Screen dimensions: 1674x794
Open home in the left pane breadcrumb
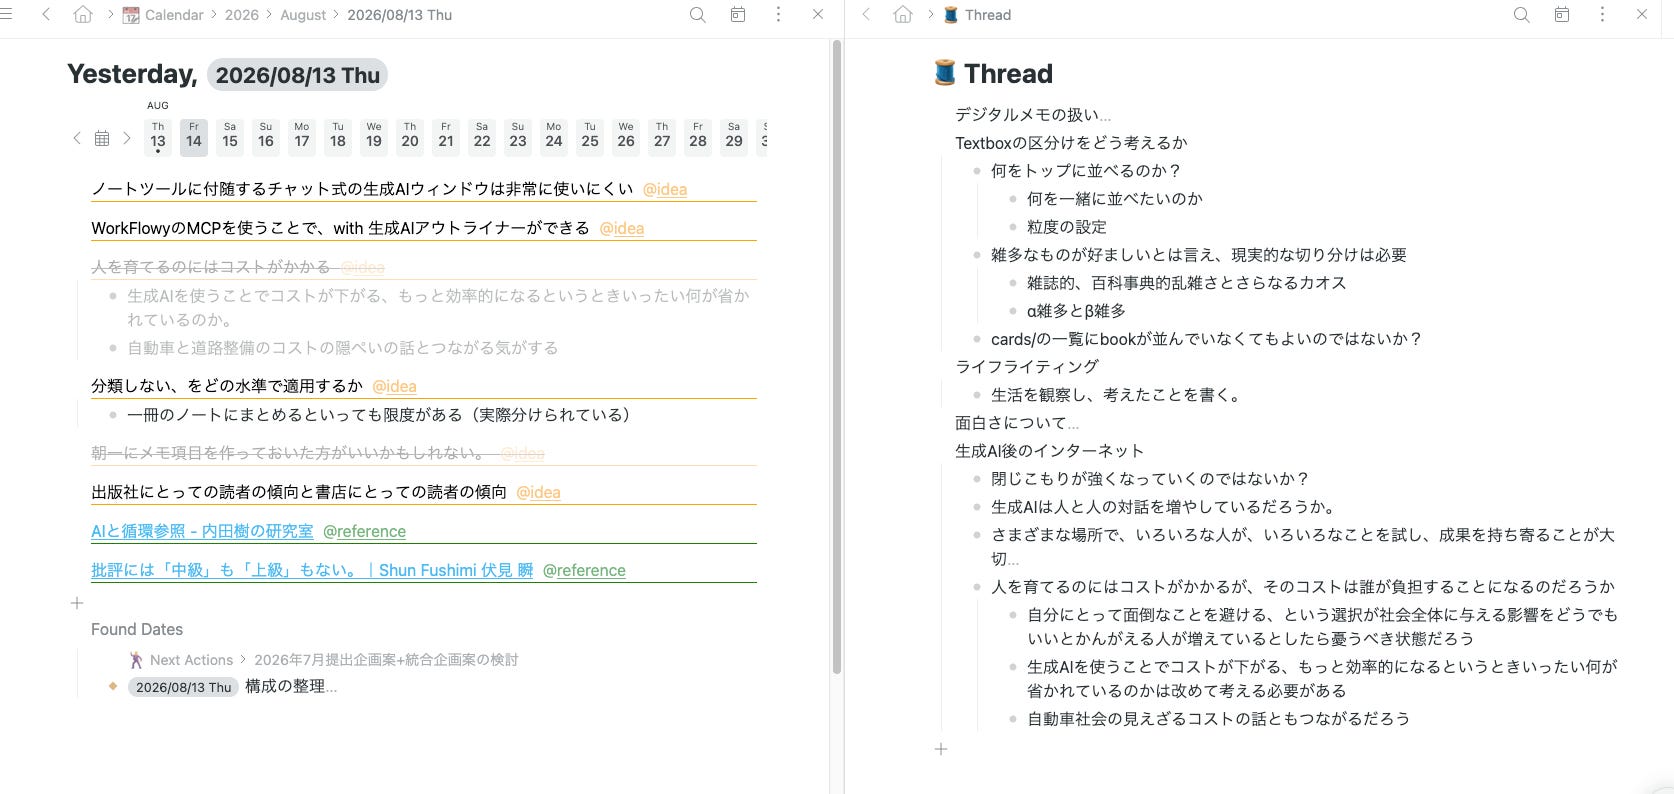pyautogui.click(x=83, y=14)
